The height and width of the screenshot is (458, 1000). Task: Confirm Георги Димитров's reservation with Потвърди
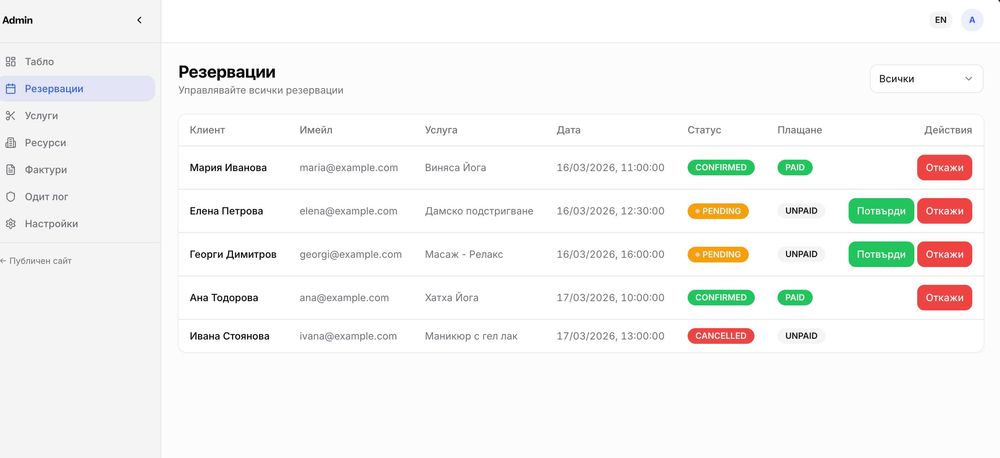tap(881, 255)
